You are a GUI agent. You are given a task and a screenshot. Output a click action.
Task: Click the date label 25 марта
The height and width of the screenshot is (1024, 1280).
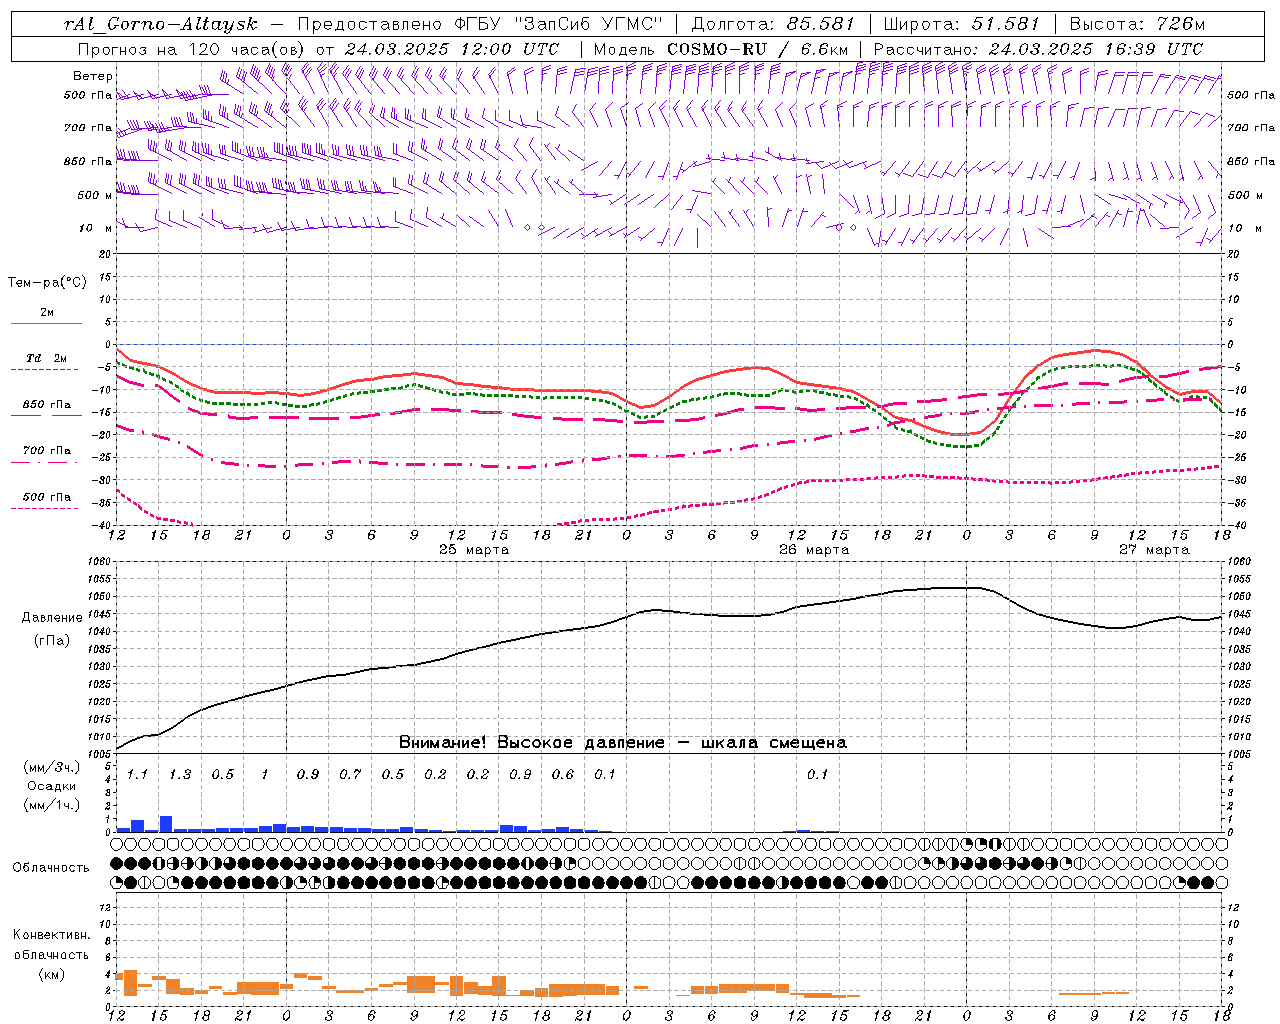click(x=474, y=550)
